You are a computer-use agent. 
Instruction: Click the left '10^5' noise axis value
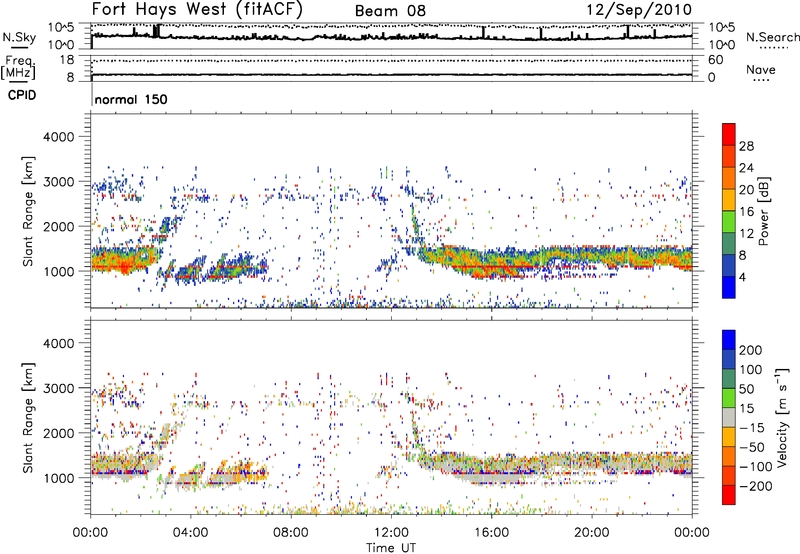[x=61, y=28]
